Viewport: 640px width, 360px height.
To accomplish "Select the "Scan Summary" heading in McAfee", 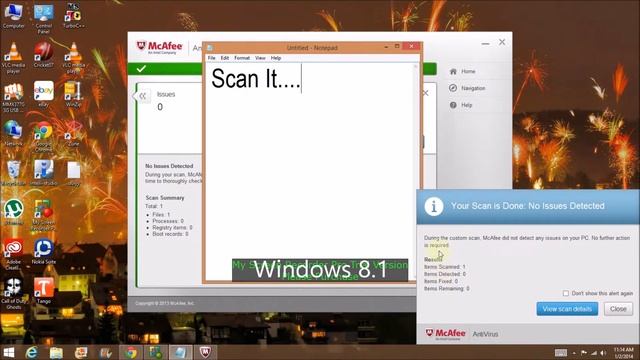I will [x=165, y=198].
